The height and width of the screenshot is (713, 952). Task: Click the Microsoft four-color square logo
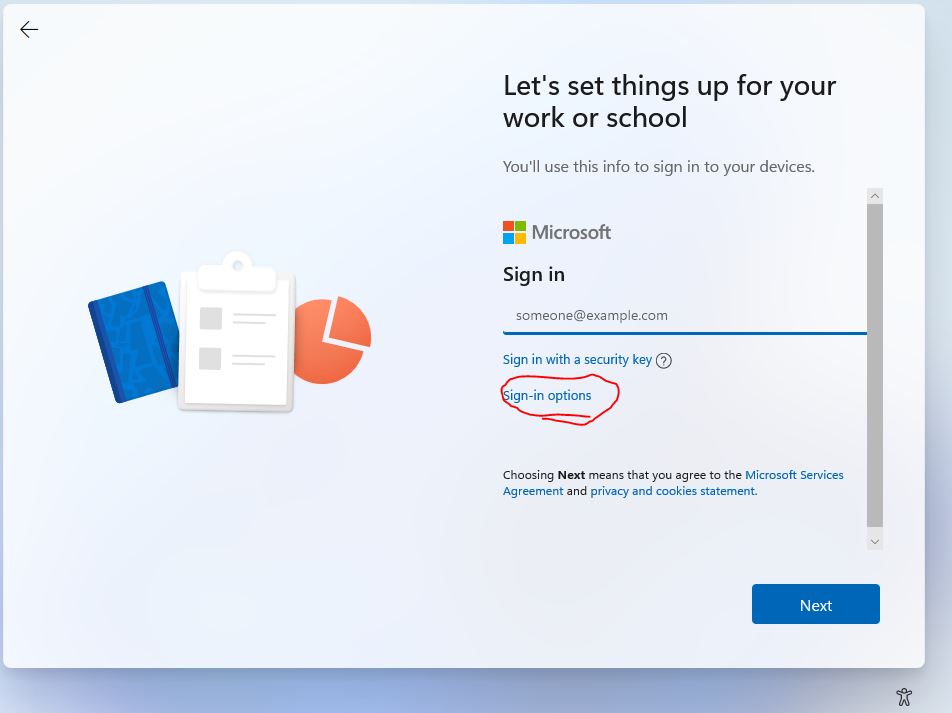tap(514, 233)
